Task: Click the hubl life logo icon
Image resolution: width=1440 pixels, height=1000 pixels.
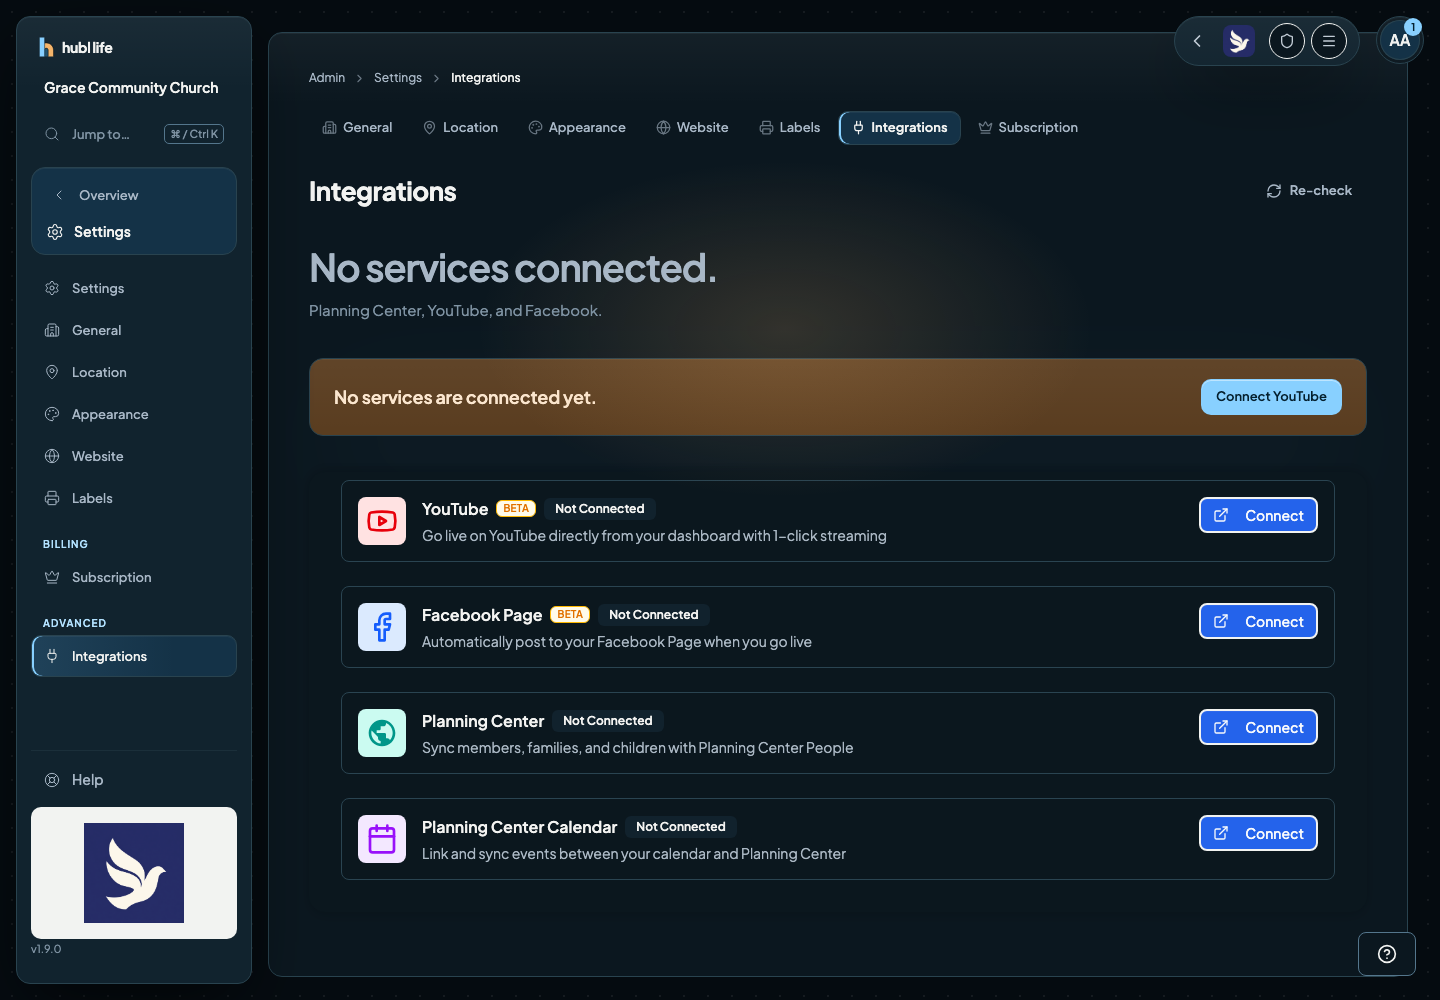Action: 46,47
